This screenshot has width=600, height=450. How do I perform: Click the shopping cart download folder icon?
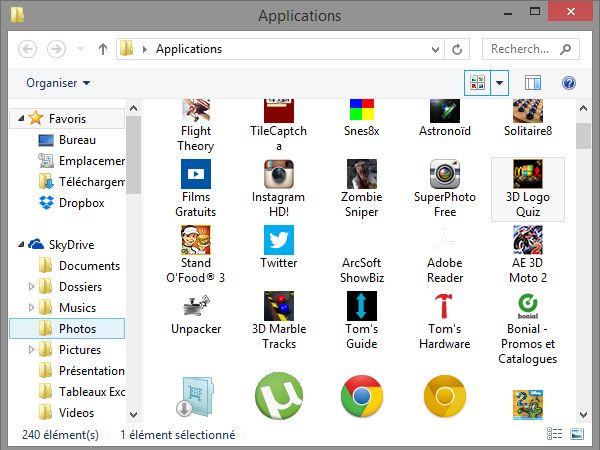[x=196, y=397]
